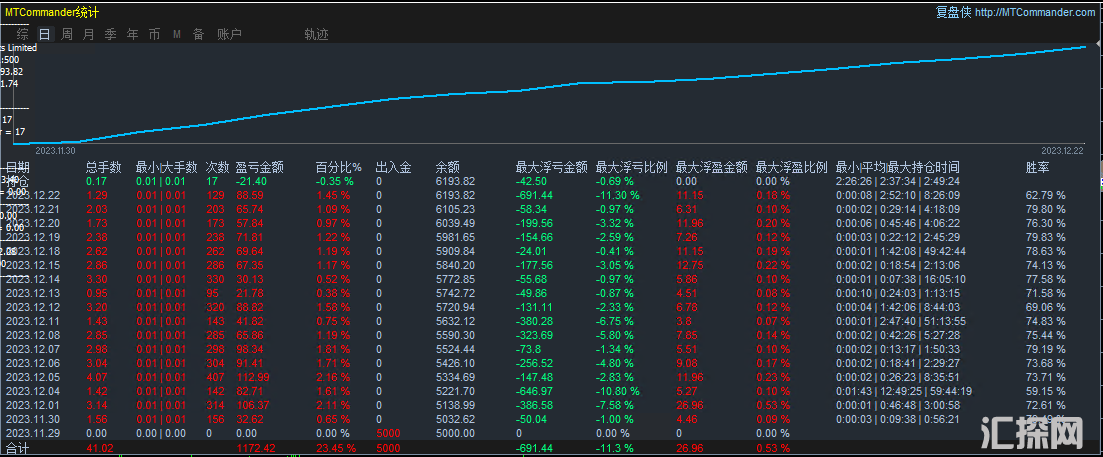Open the 币 (currency) statistics tab

154,34
